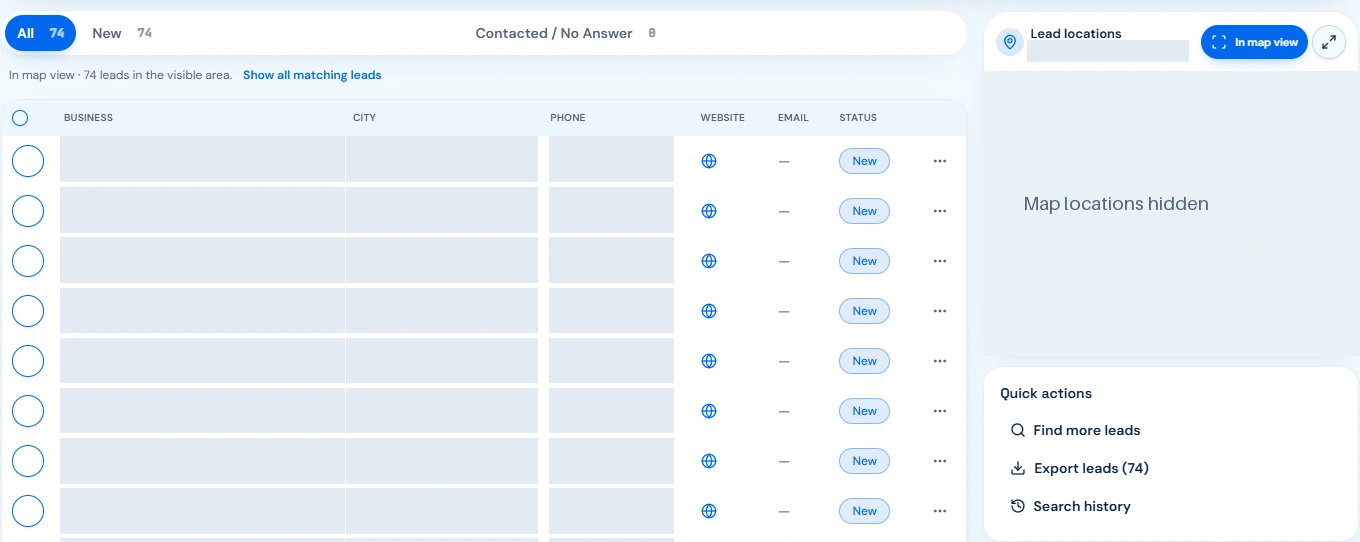Click the WEBSITE column header

pos(722,118)
